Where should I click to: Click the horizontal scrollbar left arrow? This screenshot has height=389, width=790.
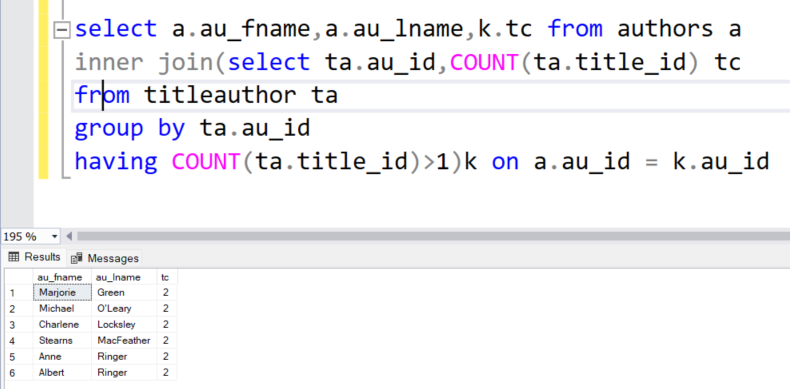pos(70,236)
